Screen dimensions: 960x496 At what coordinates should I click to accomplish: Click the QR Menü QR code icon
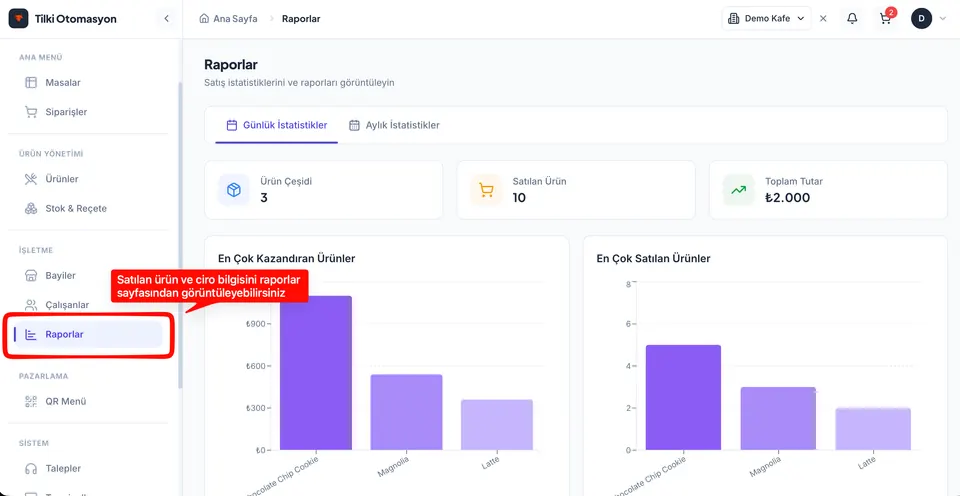click(x=31, y=402)
